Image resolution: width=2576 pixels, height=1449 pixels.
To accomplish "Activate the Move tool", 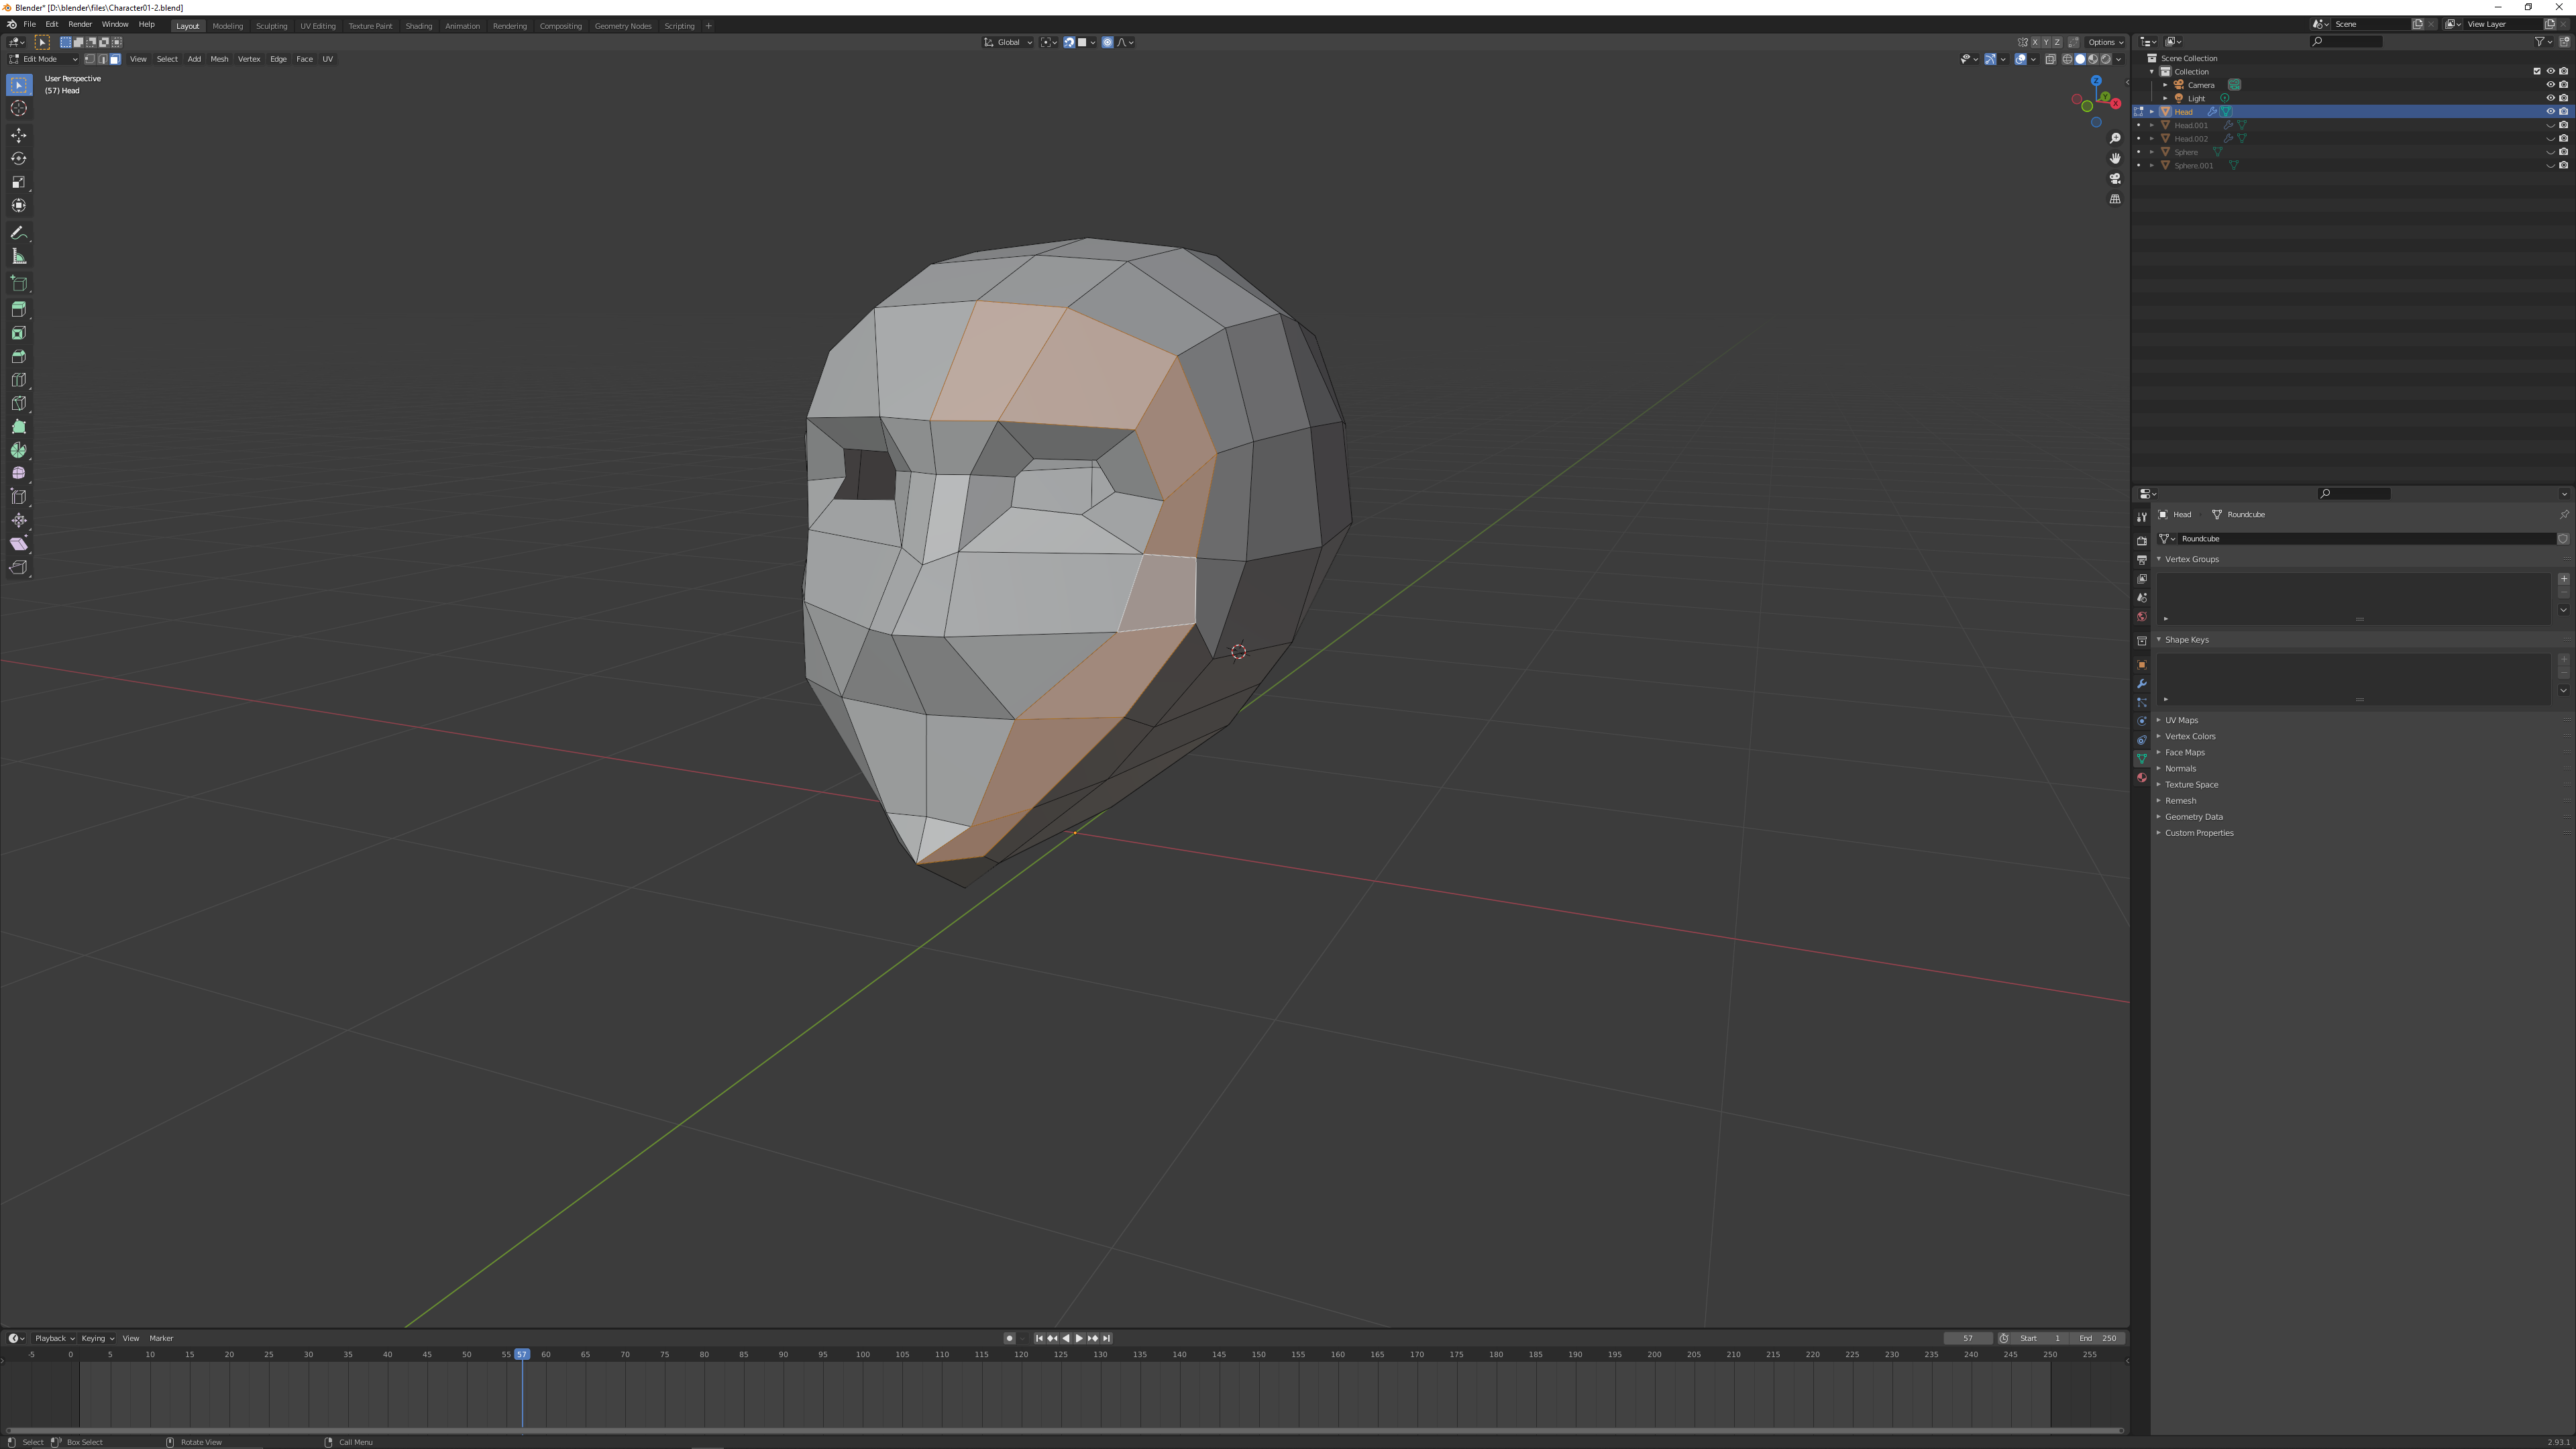I will point(19,135).
